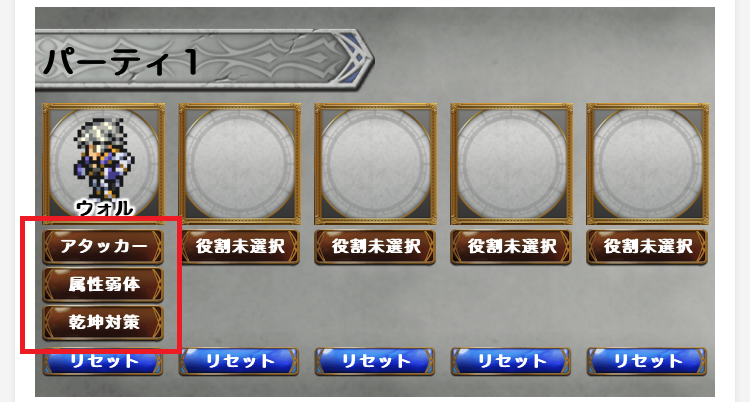Click the パーティ1 header banner
Image resolution: width=750 pixels, height=402 pixels.
coord(205,60)
